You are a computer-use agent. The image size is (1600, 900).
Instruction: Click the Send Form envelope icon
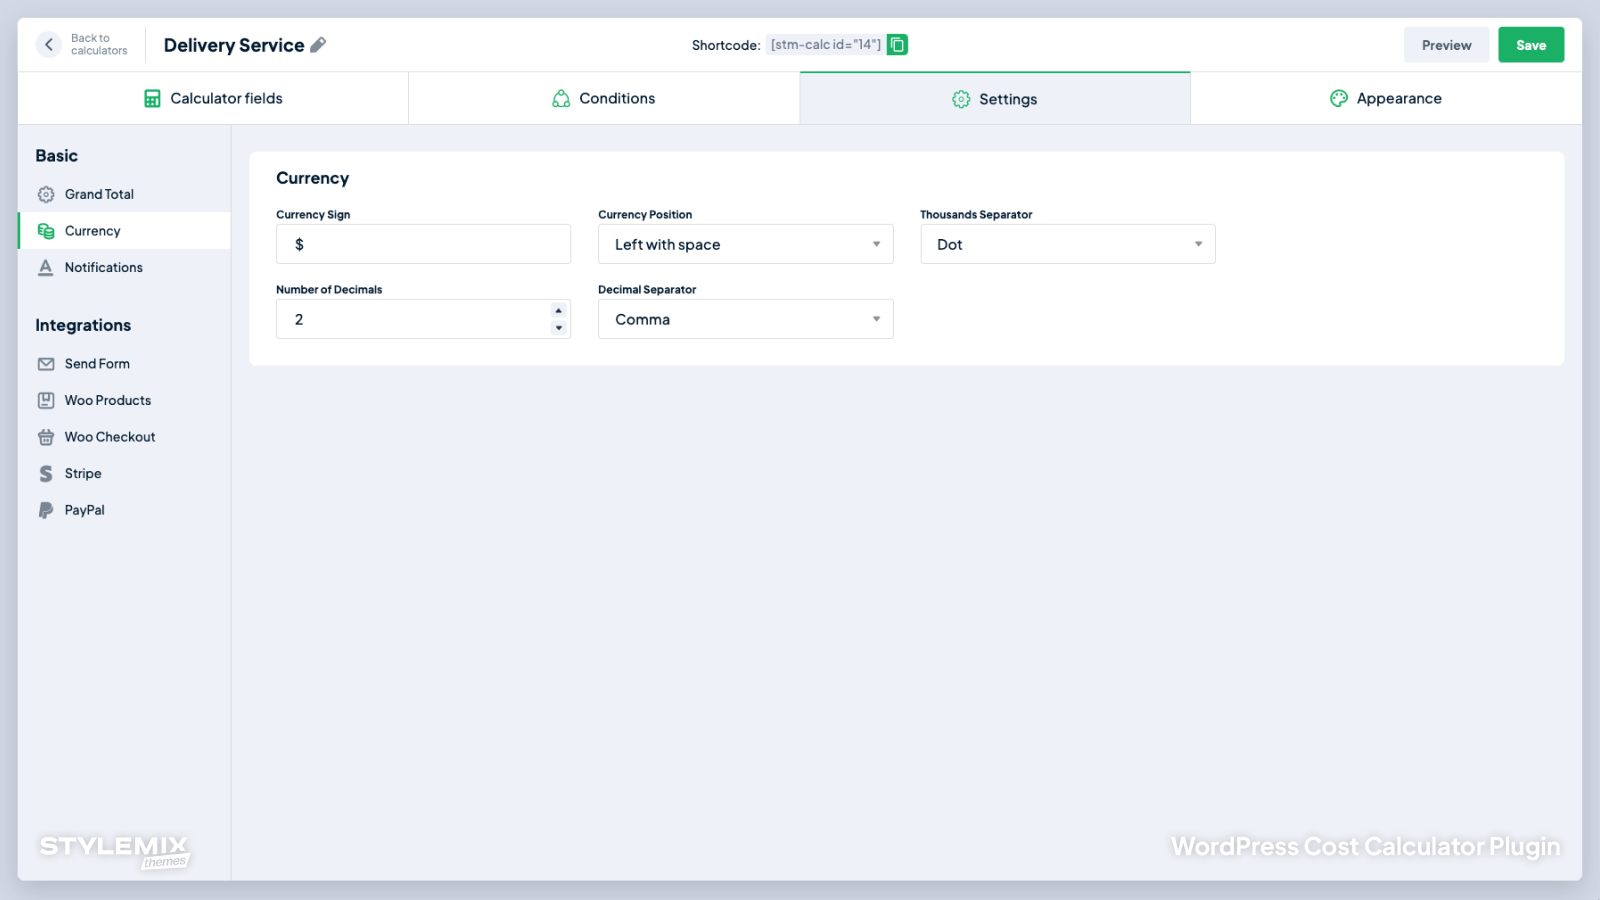pos(46,364)
